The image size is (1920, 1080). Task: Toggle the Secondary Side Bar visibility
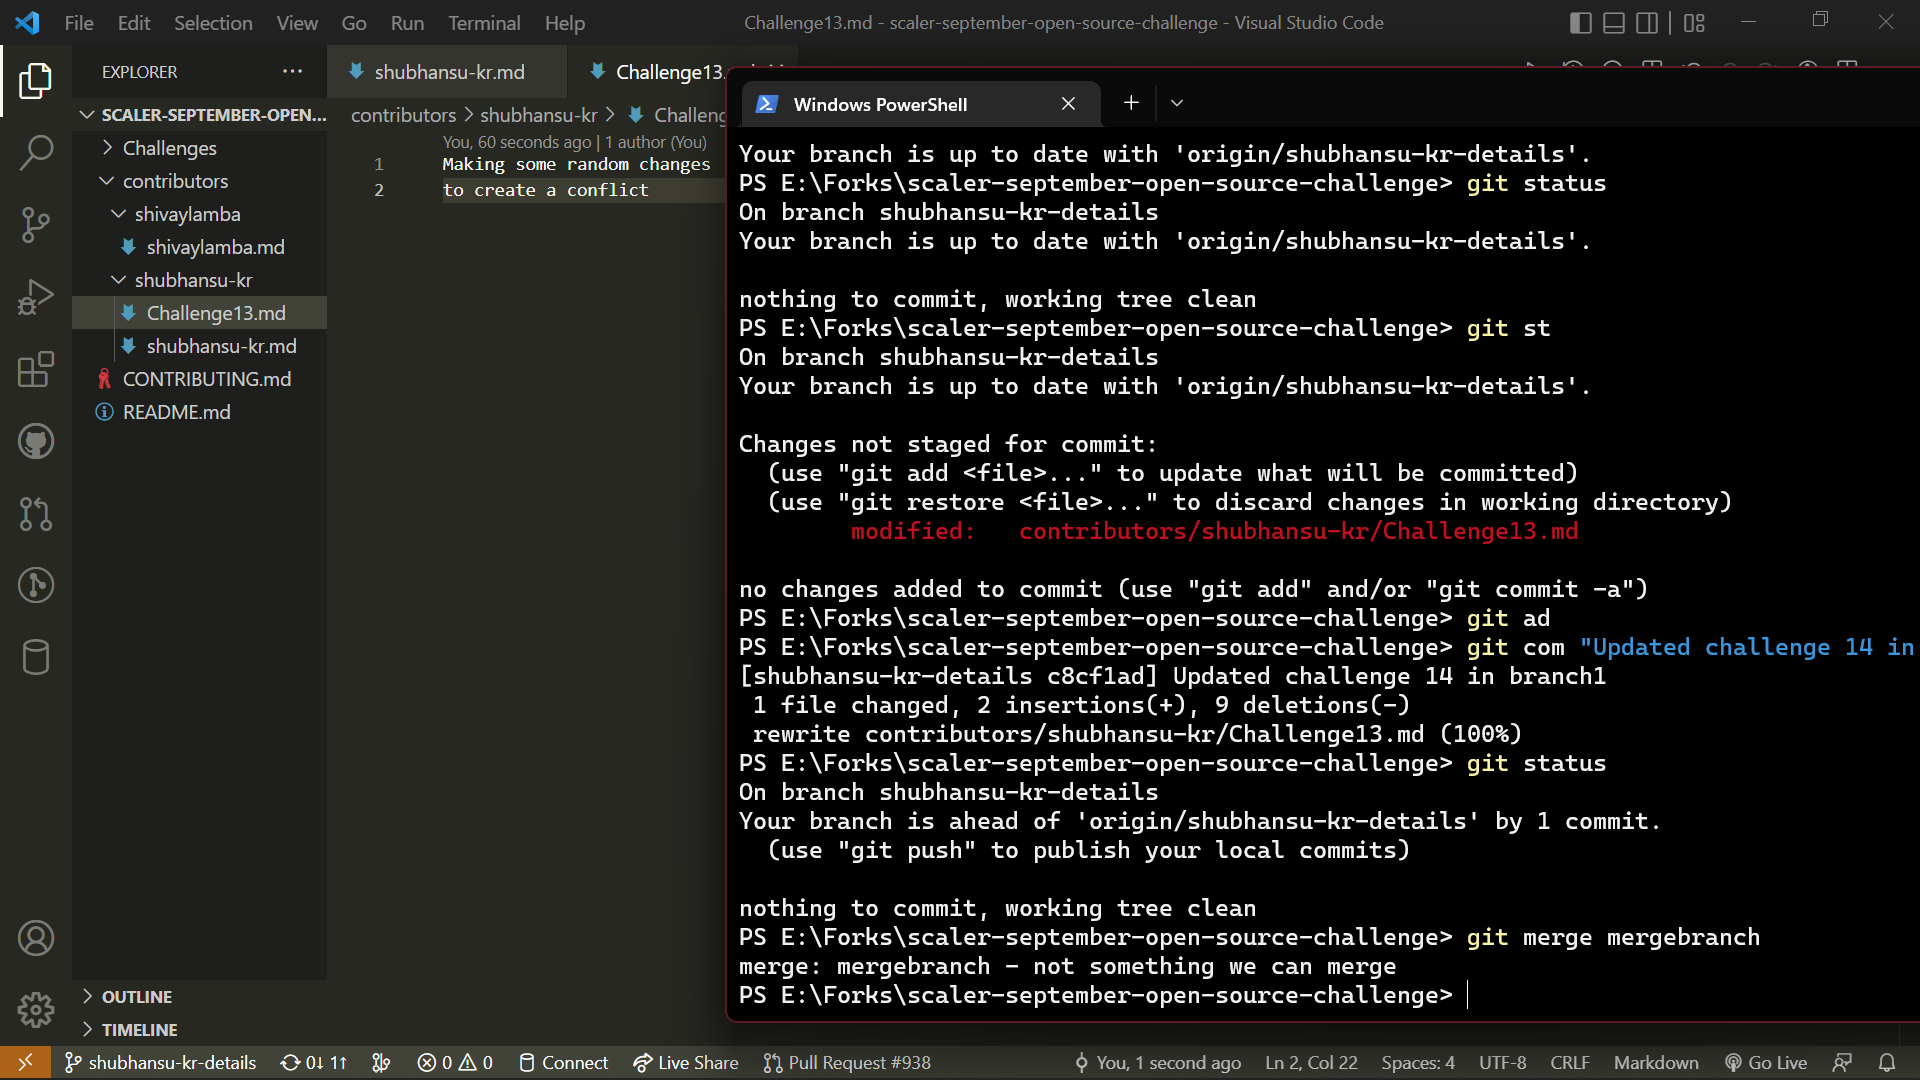click(x=1646, y=22)
